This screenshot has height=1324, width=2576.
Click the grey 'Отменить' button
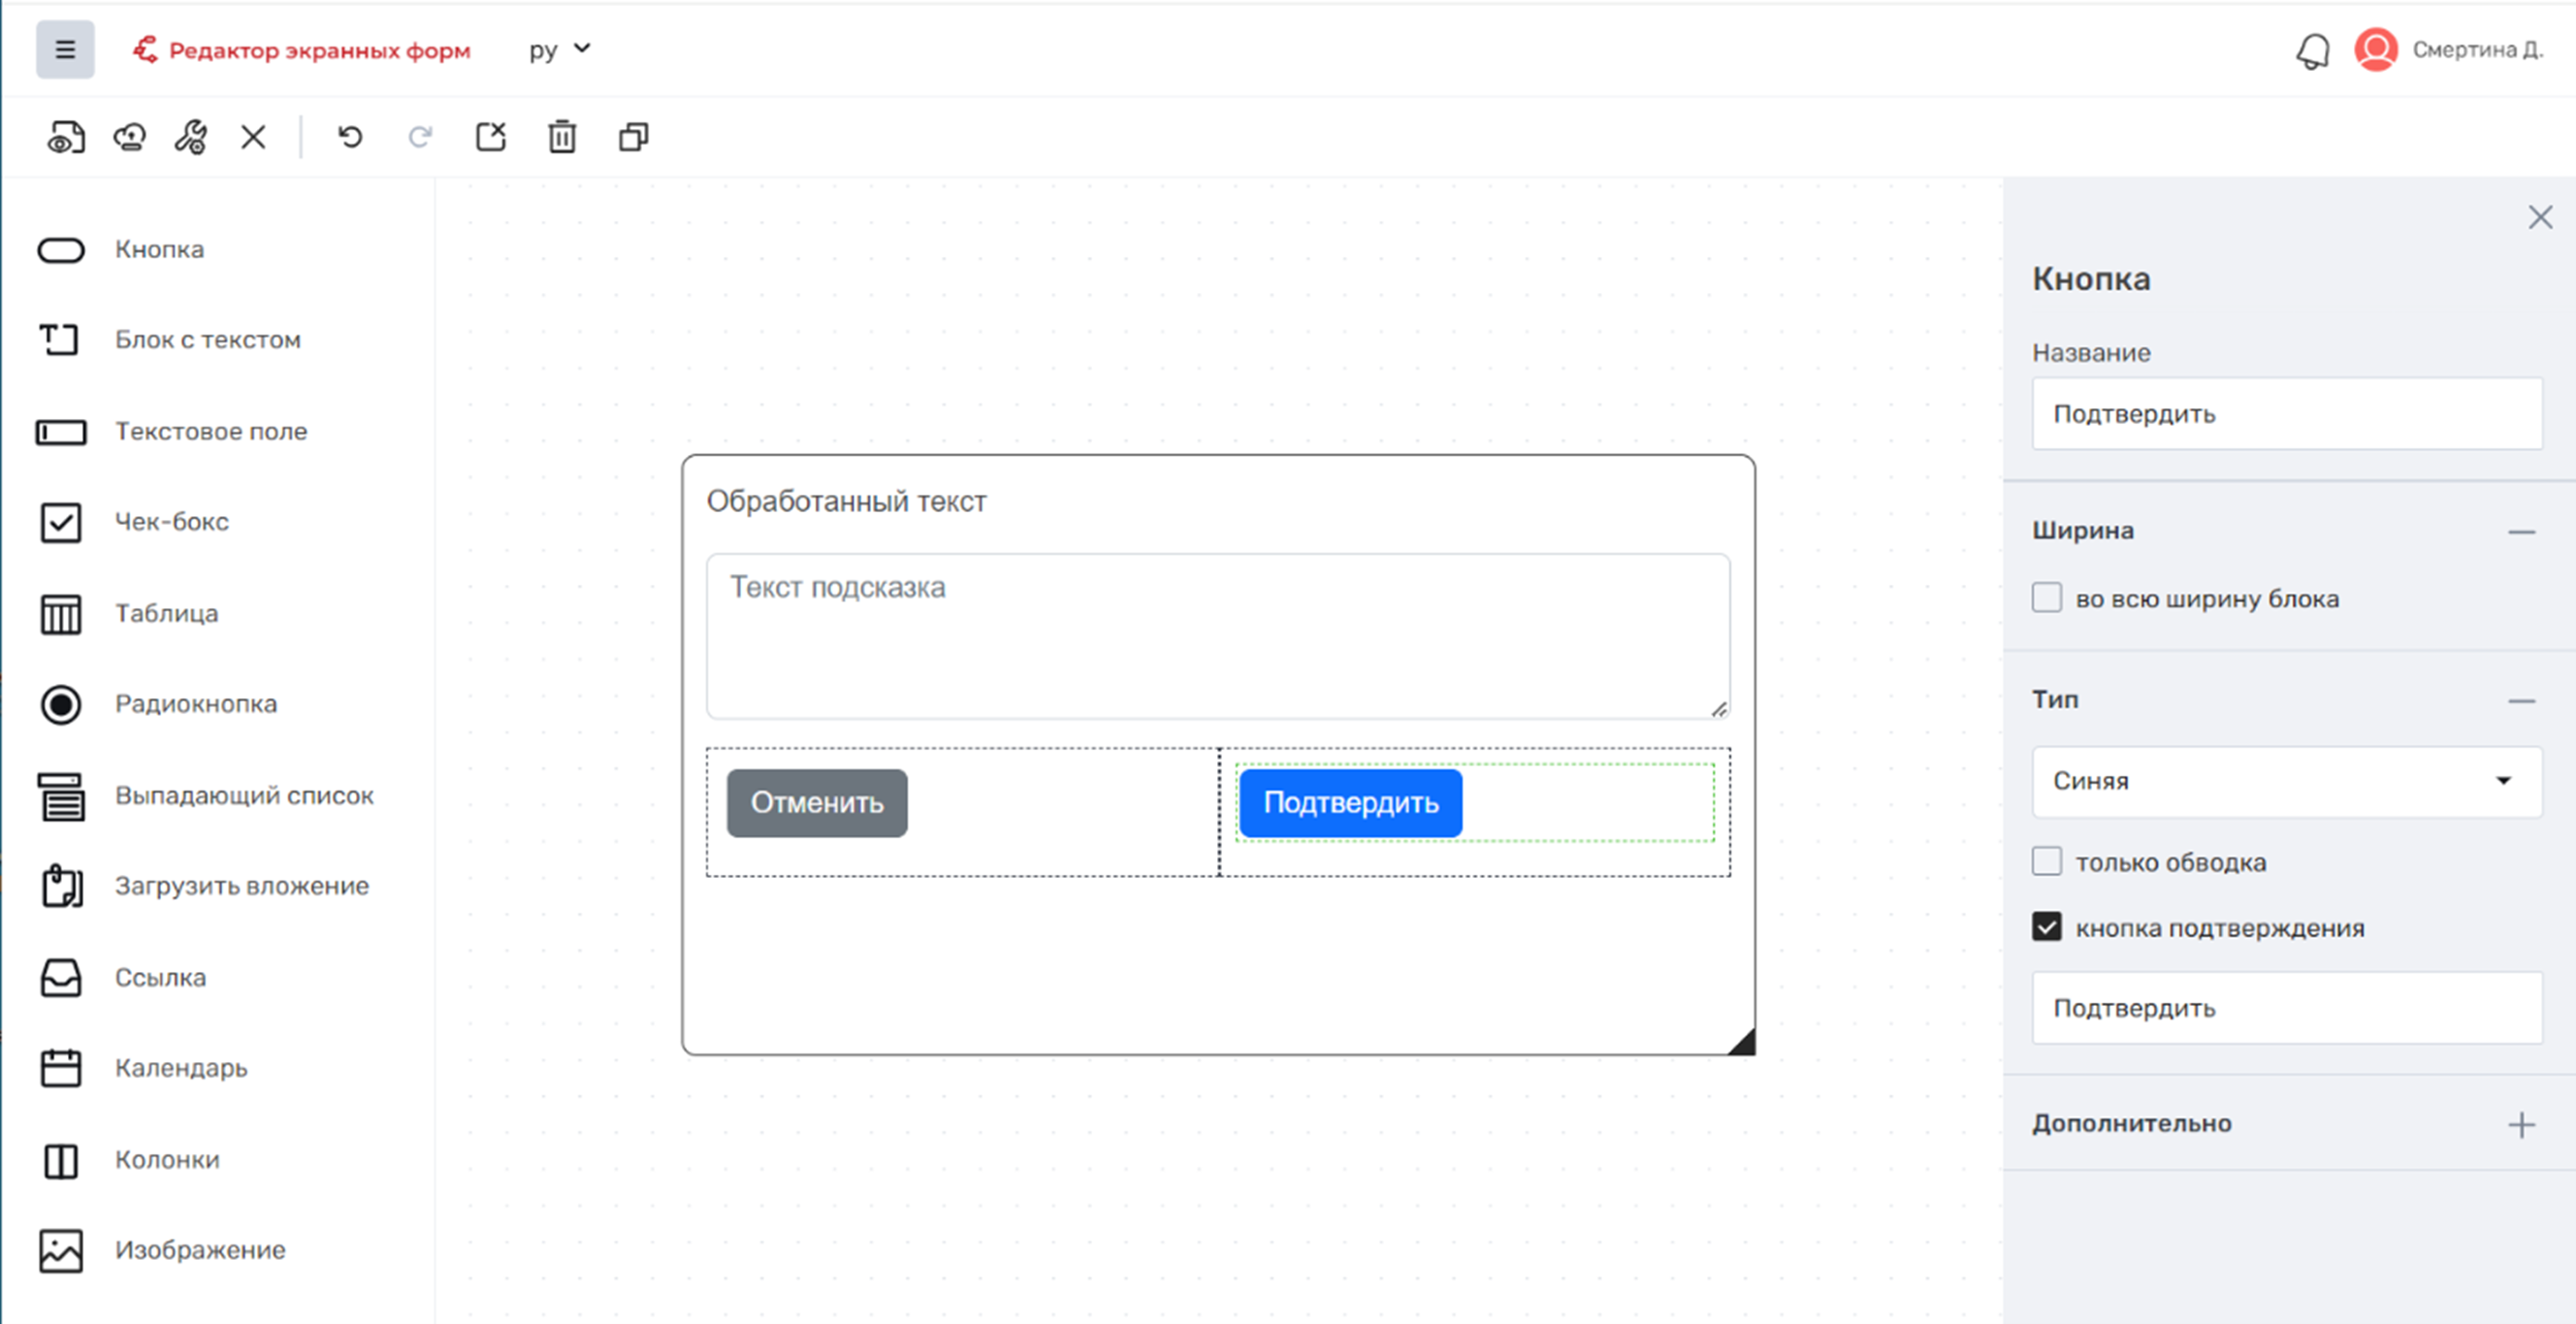[x=817, y=803]
